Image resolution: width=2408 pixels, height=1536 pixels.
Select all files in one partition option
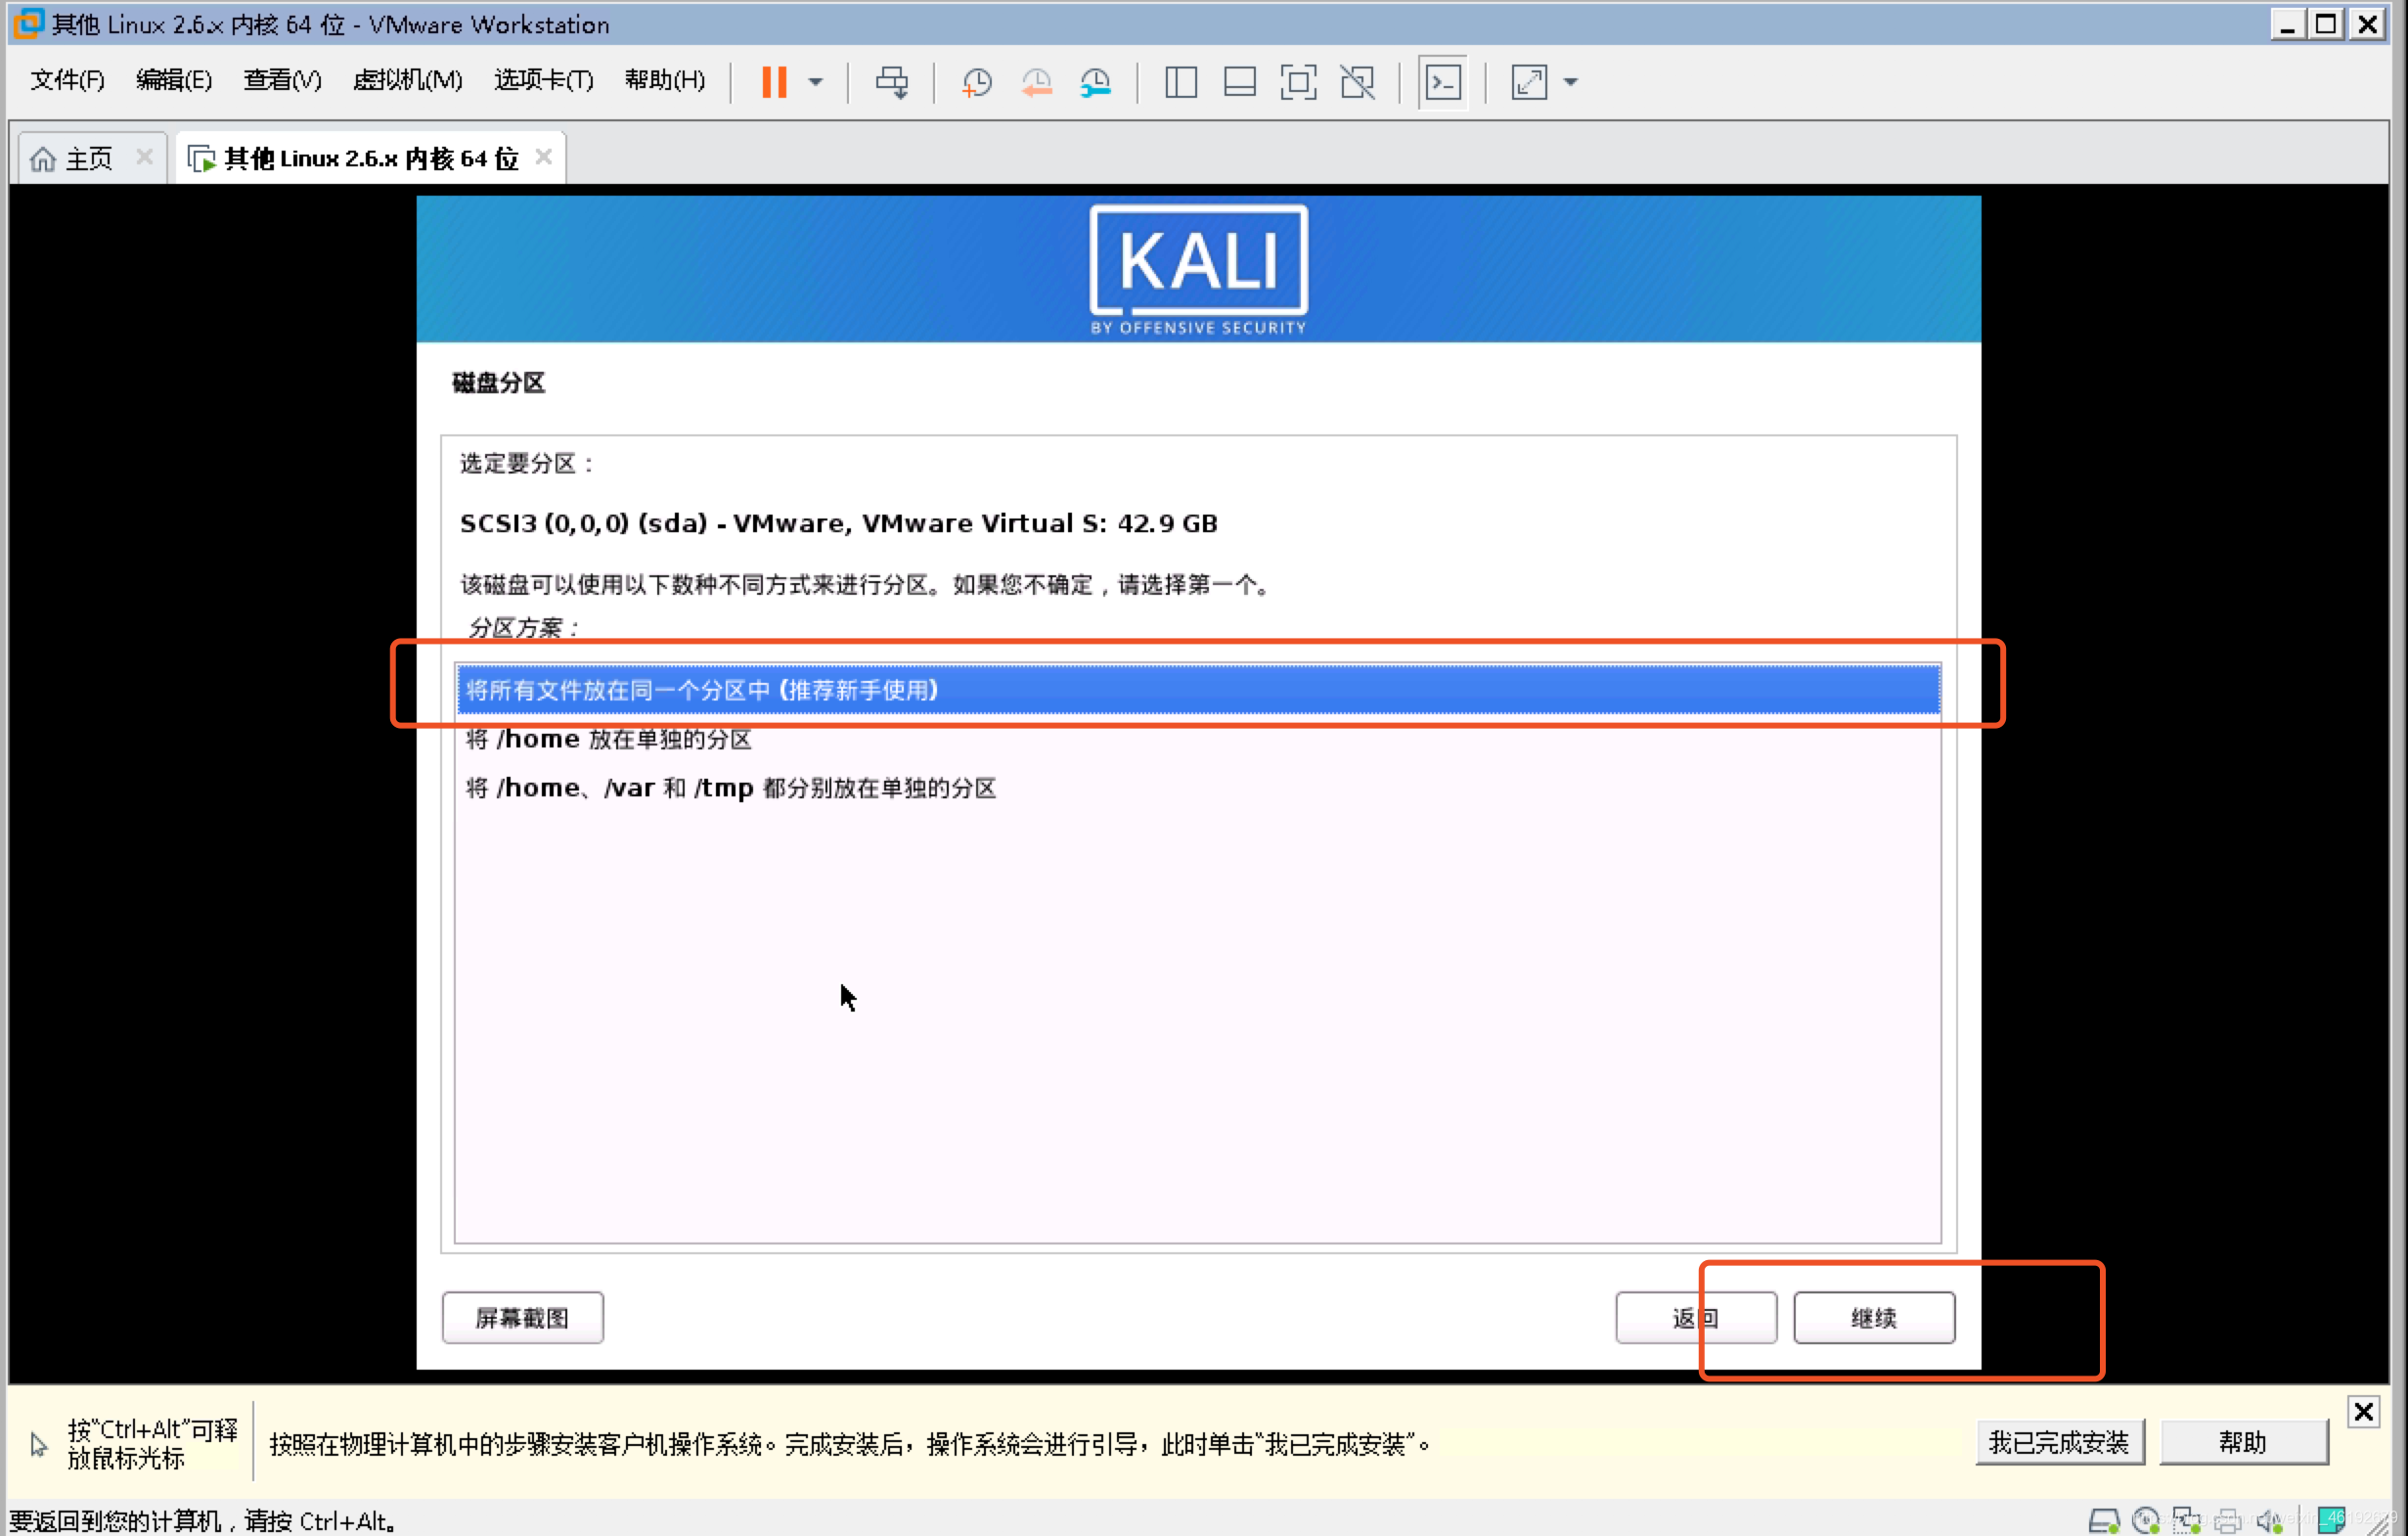[702, 690]
